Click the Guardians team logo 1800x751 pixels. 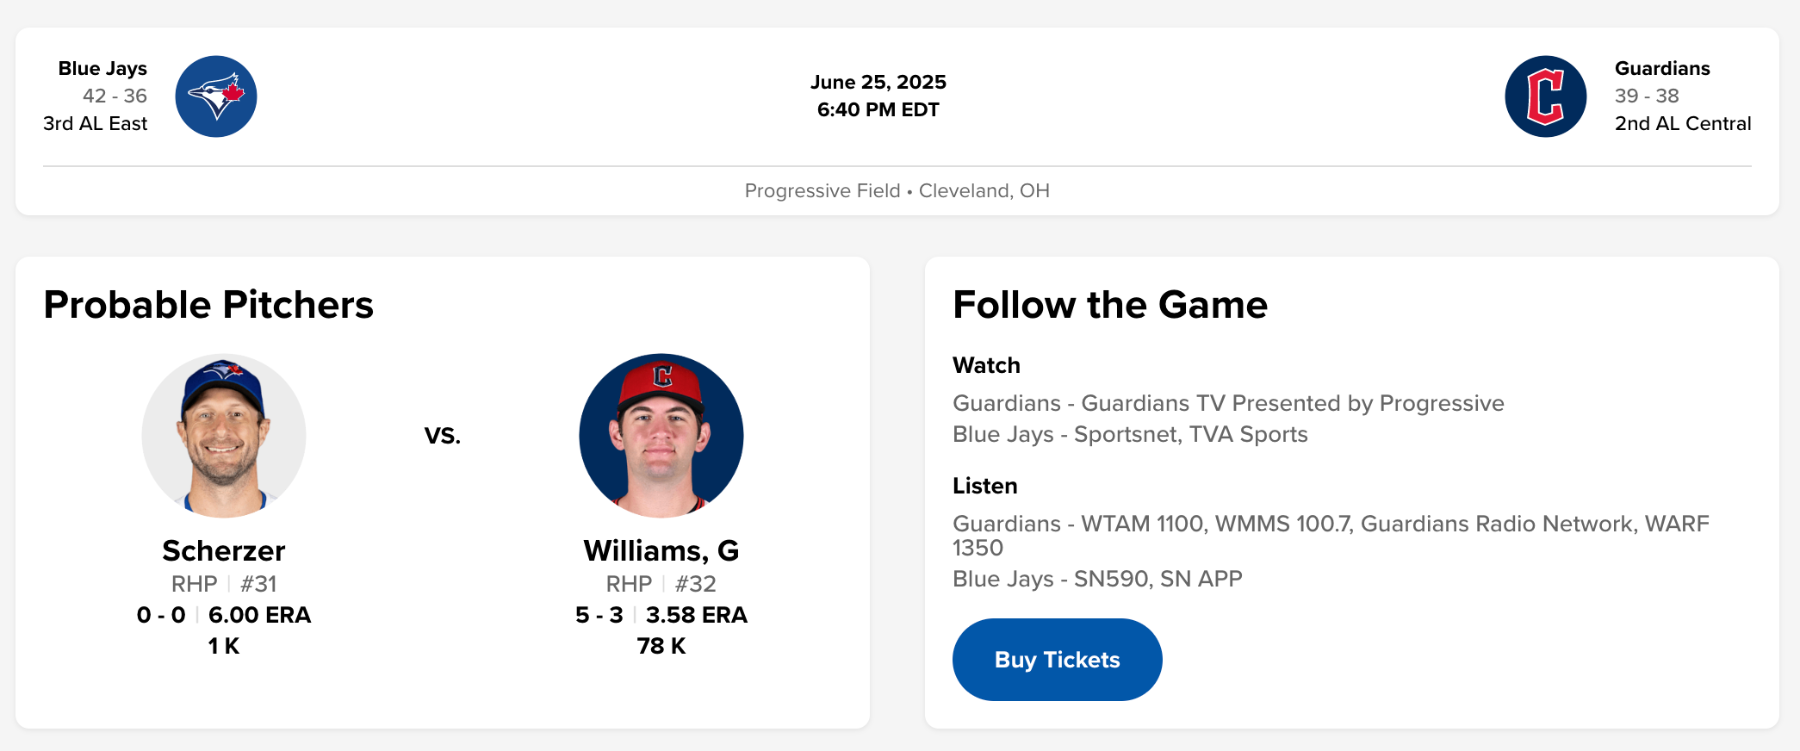click(1545, 96)
